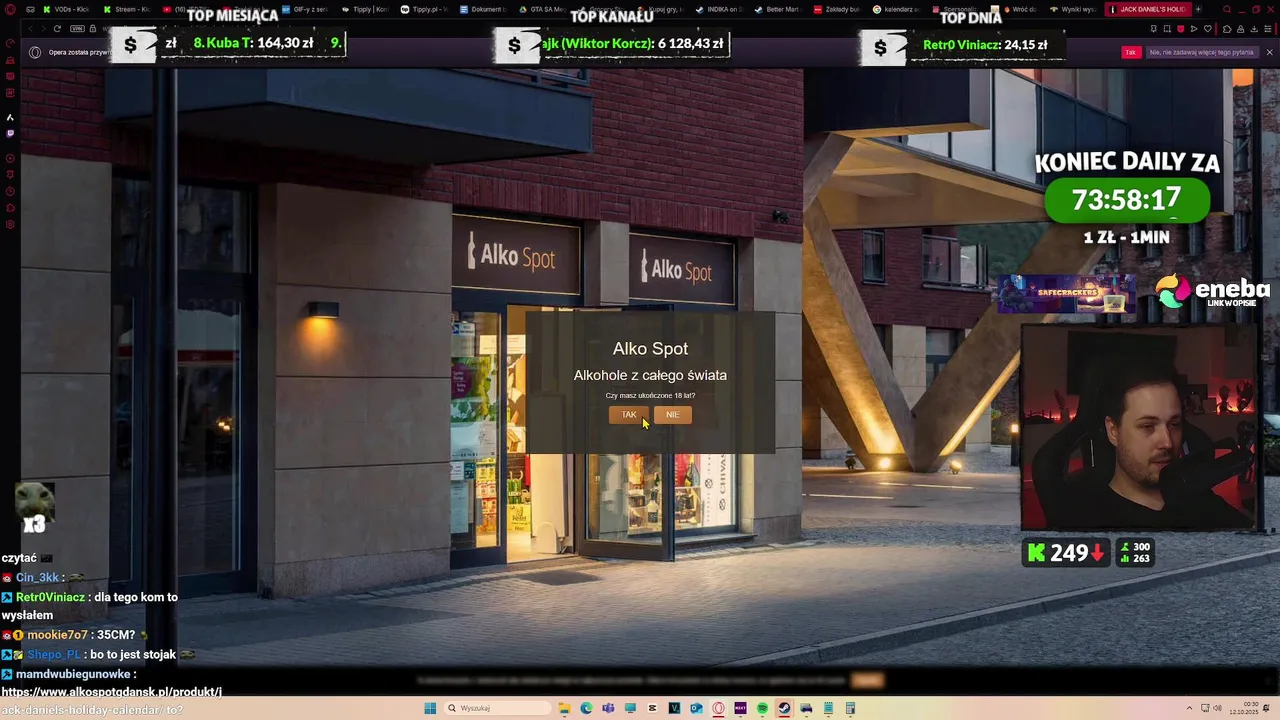This screenshot has width=1280, height=720.
Task: Confirm age with the TAK button
Action: click(x=629, y=415)
